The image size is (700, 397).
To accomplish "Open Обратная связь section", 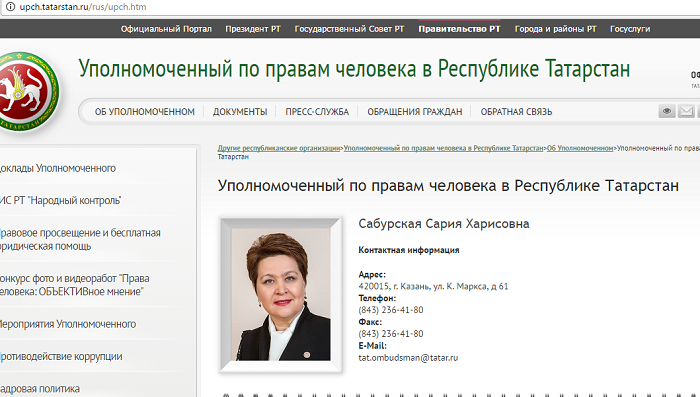I will coord(516,112).
